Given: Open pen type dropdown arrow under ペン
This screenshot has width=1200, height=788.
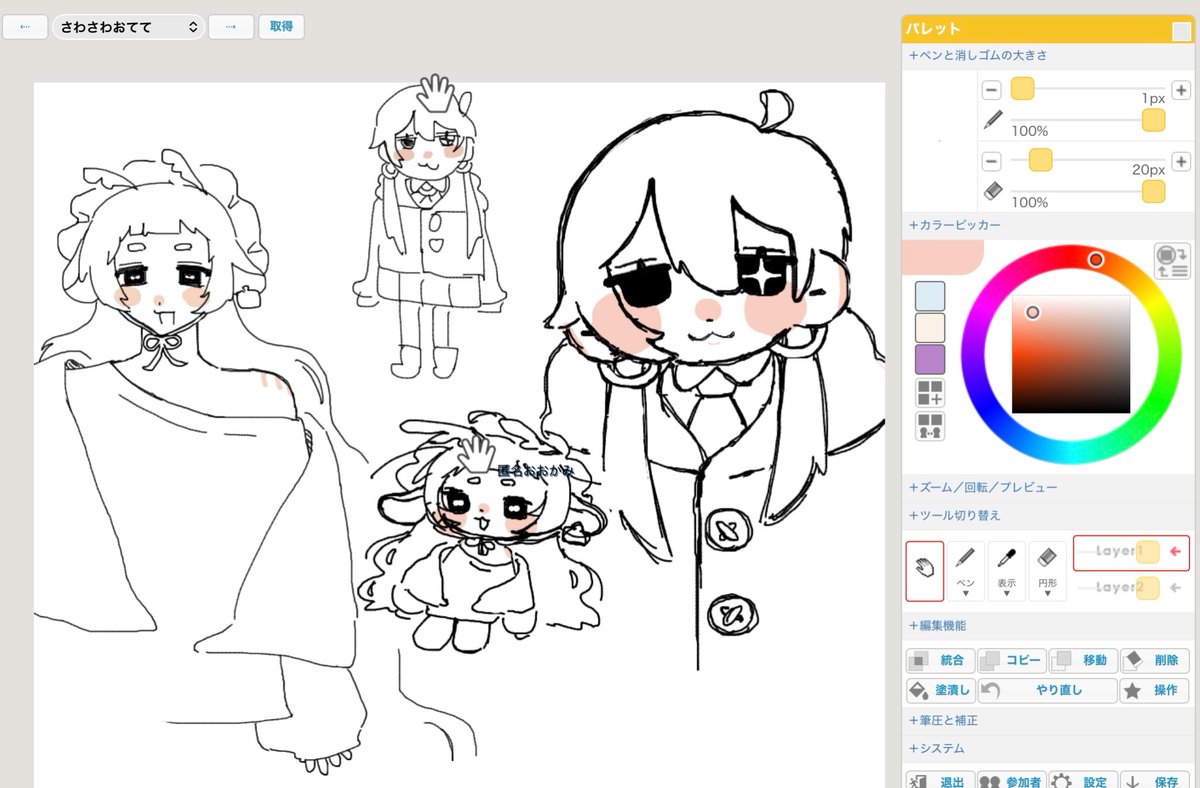Looking at the screenshot, I should tap(965, 593).
